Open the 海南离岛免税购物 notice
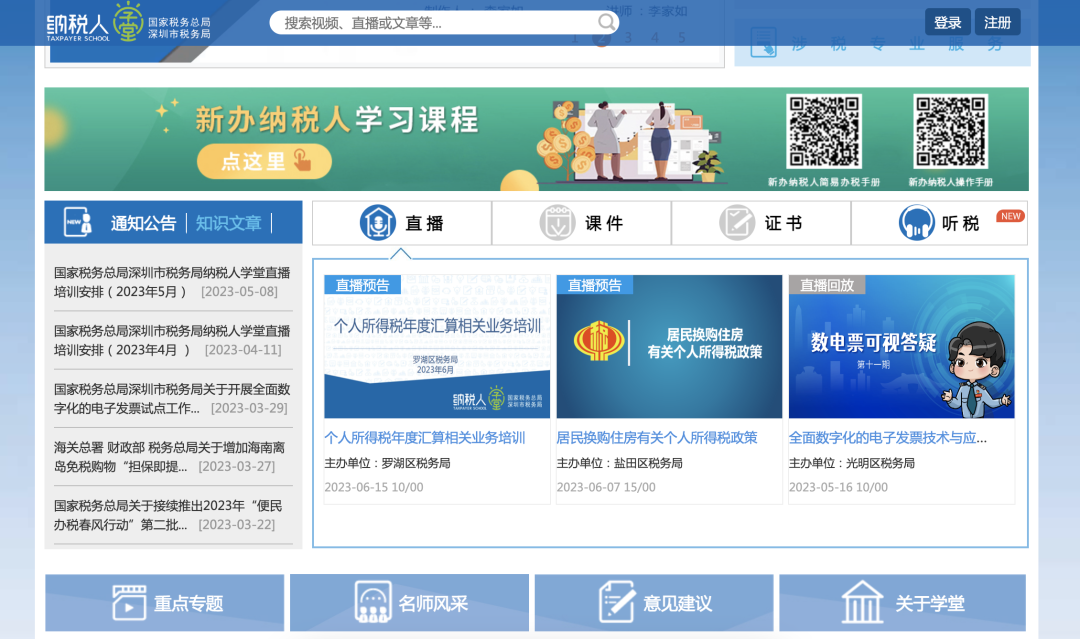Screen dimensions: 1080x639 pos(169,457)
